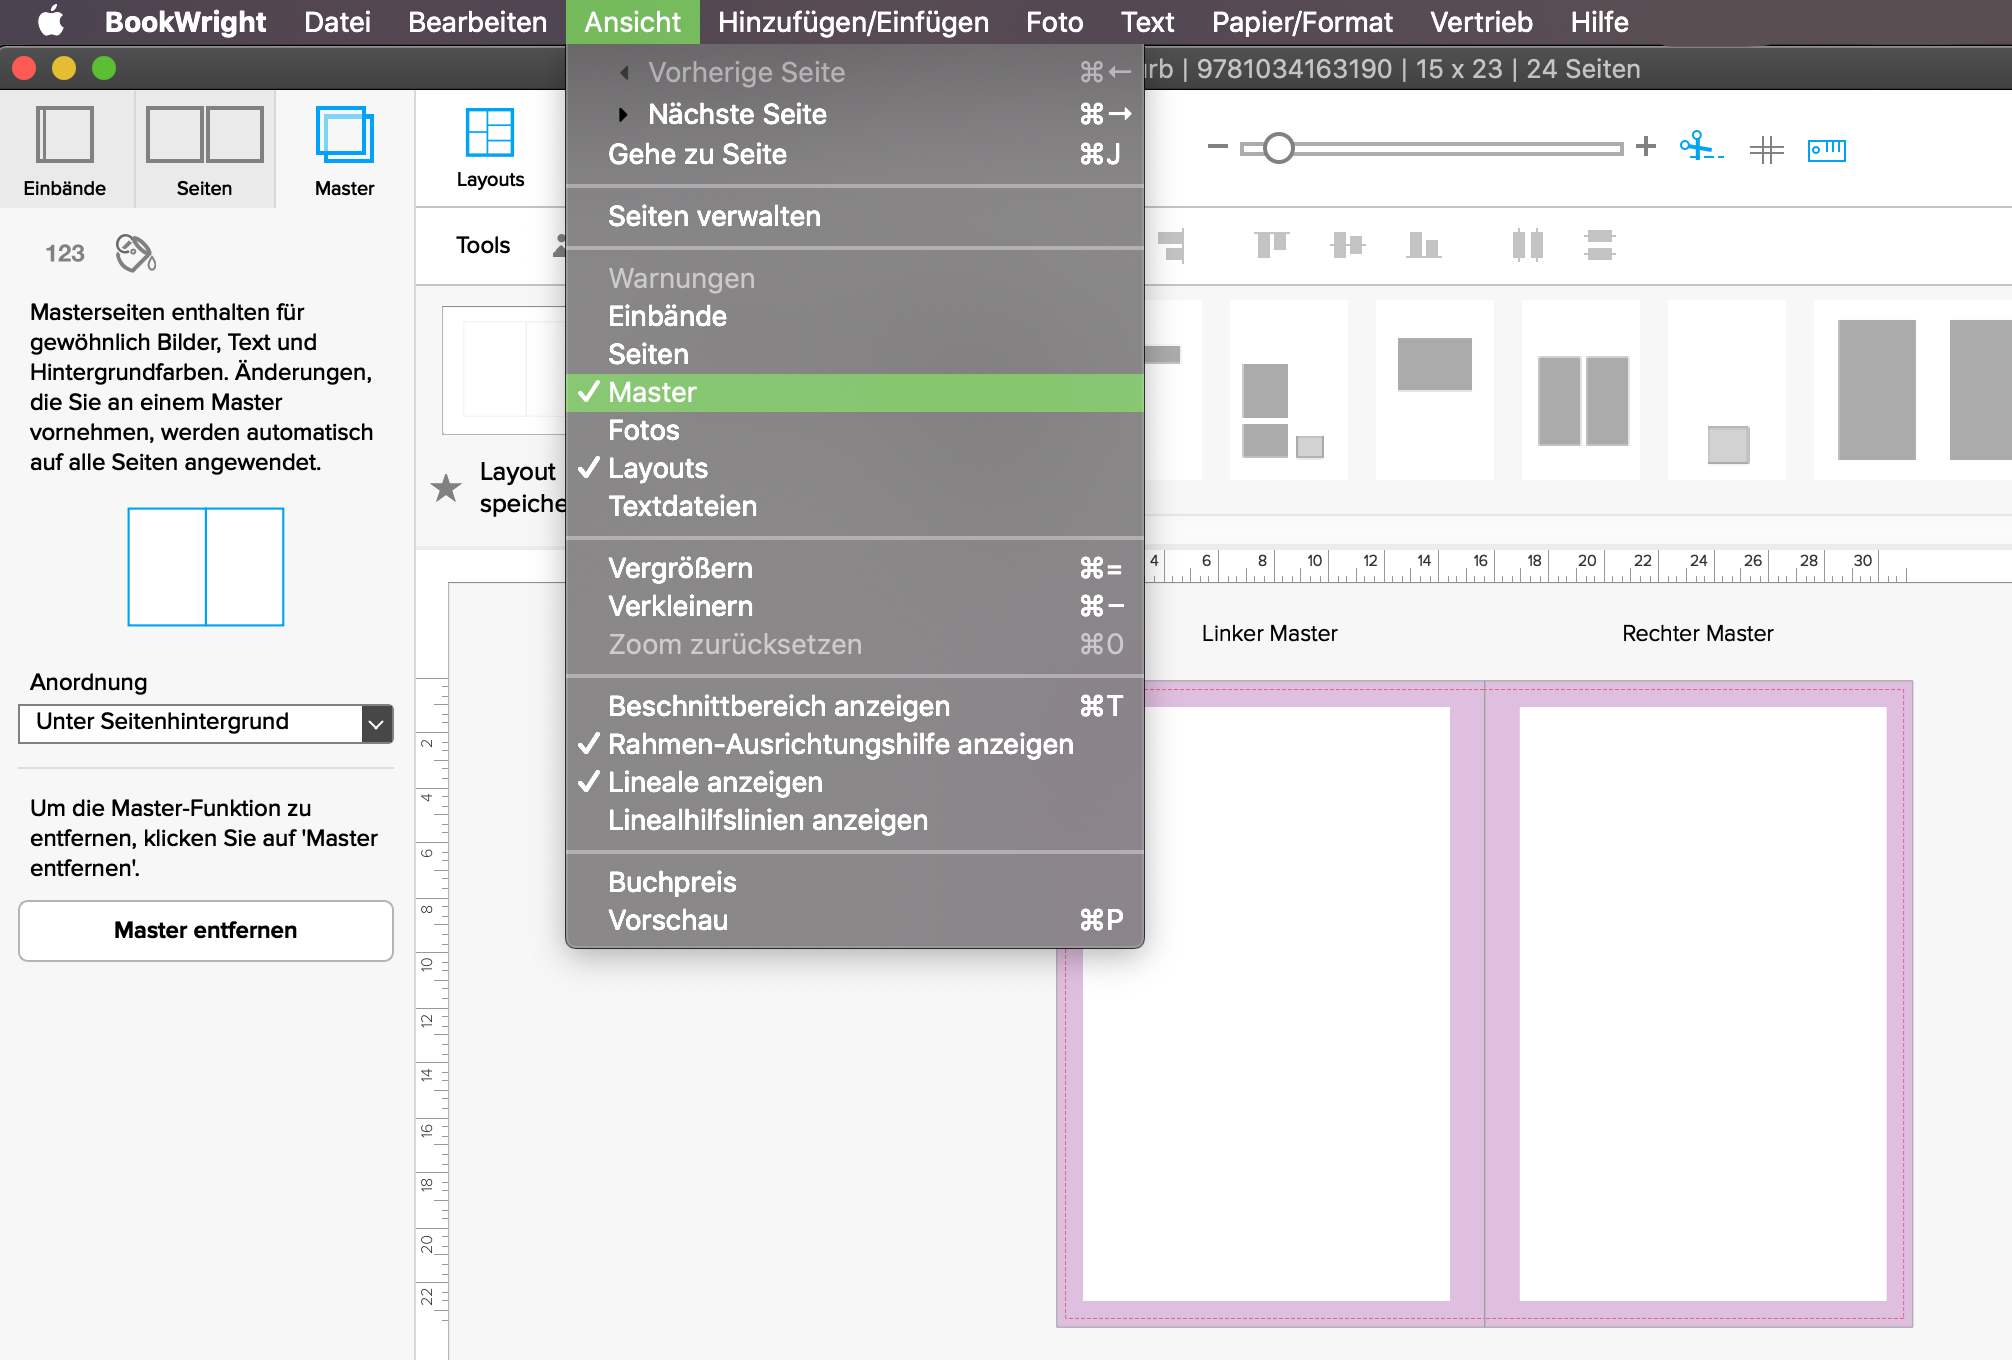Open the Vertrieb menu

pyautogui.click(x=1481, y=22)
